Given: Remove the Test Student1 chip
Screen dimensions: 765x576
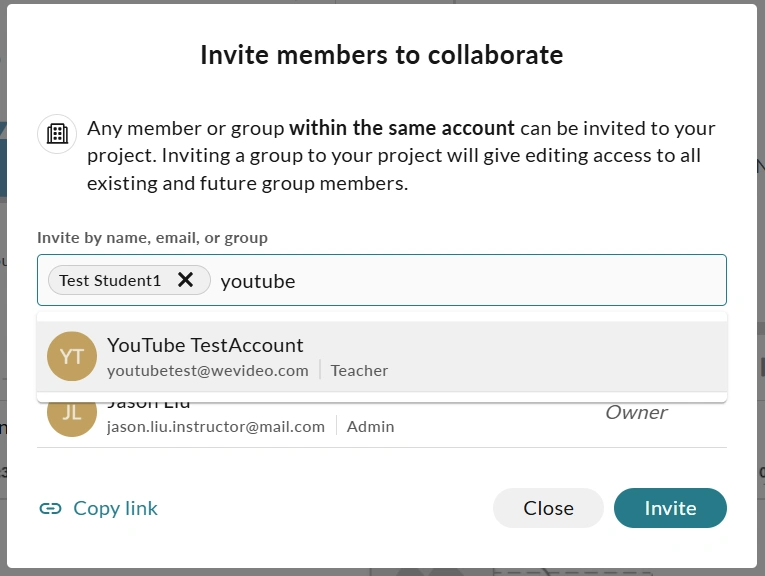Looking at the screenshot, I should [185, 280].
